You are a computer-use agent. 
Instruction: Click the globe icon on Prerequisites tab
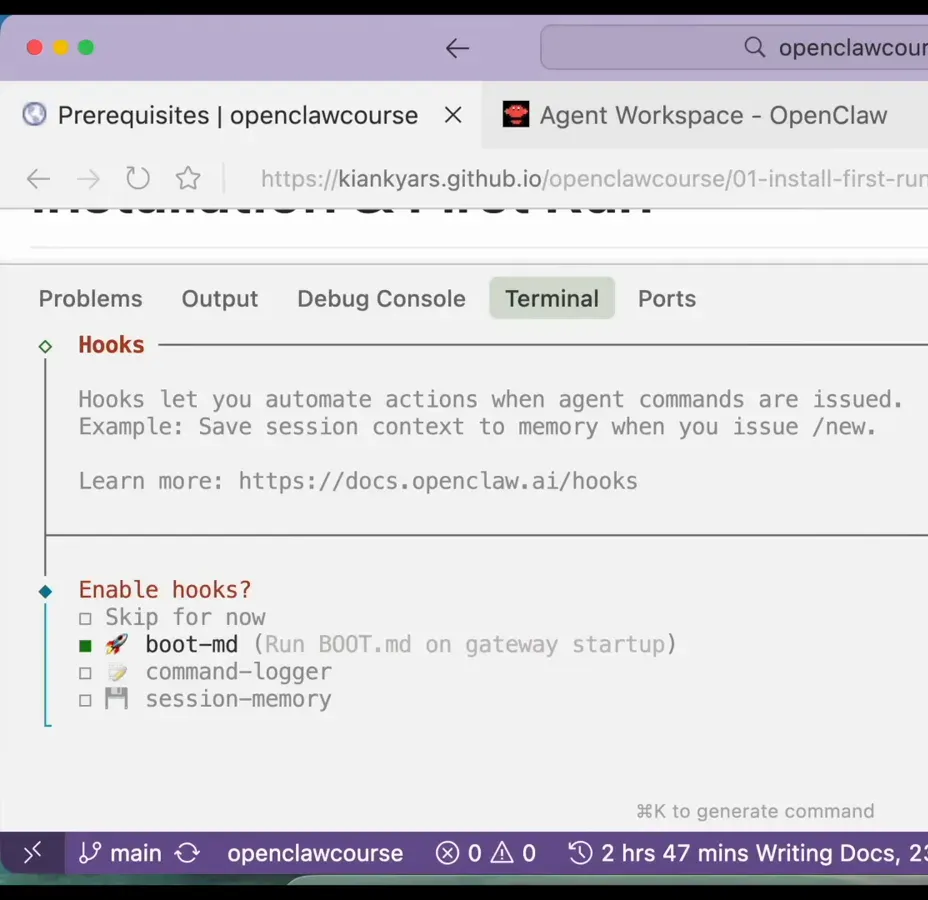(x=34, y=114)
